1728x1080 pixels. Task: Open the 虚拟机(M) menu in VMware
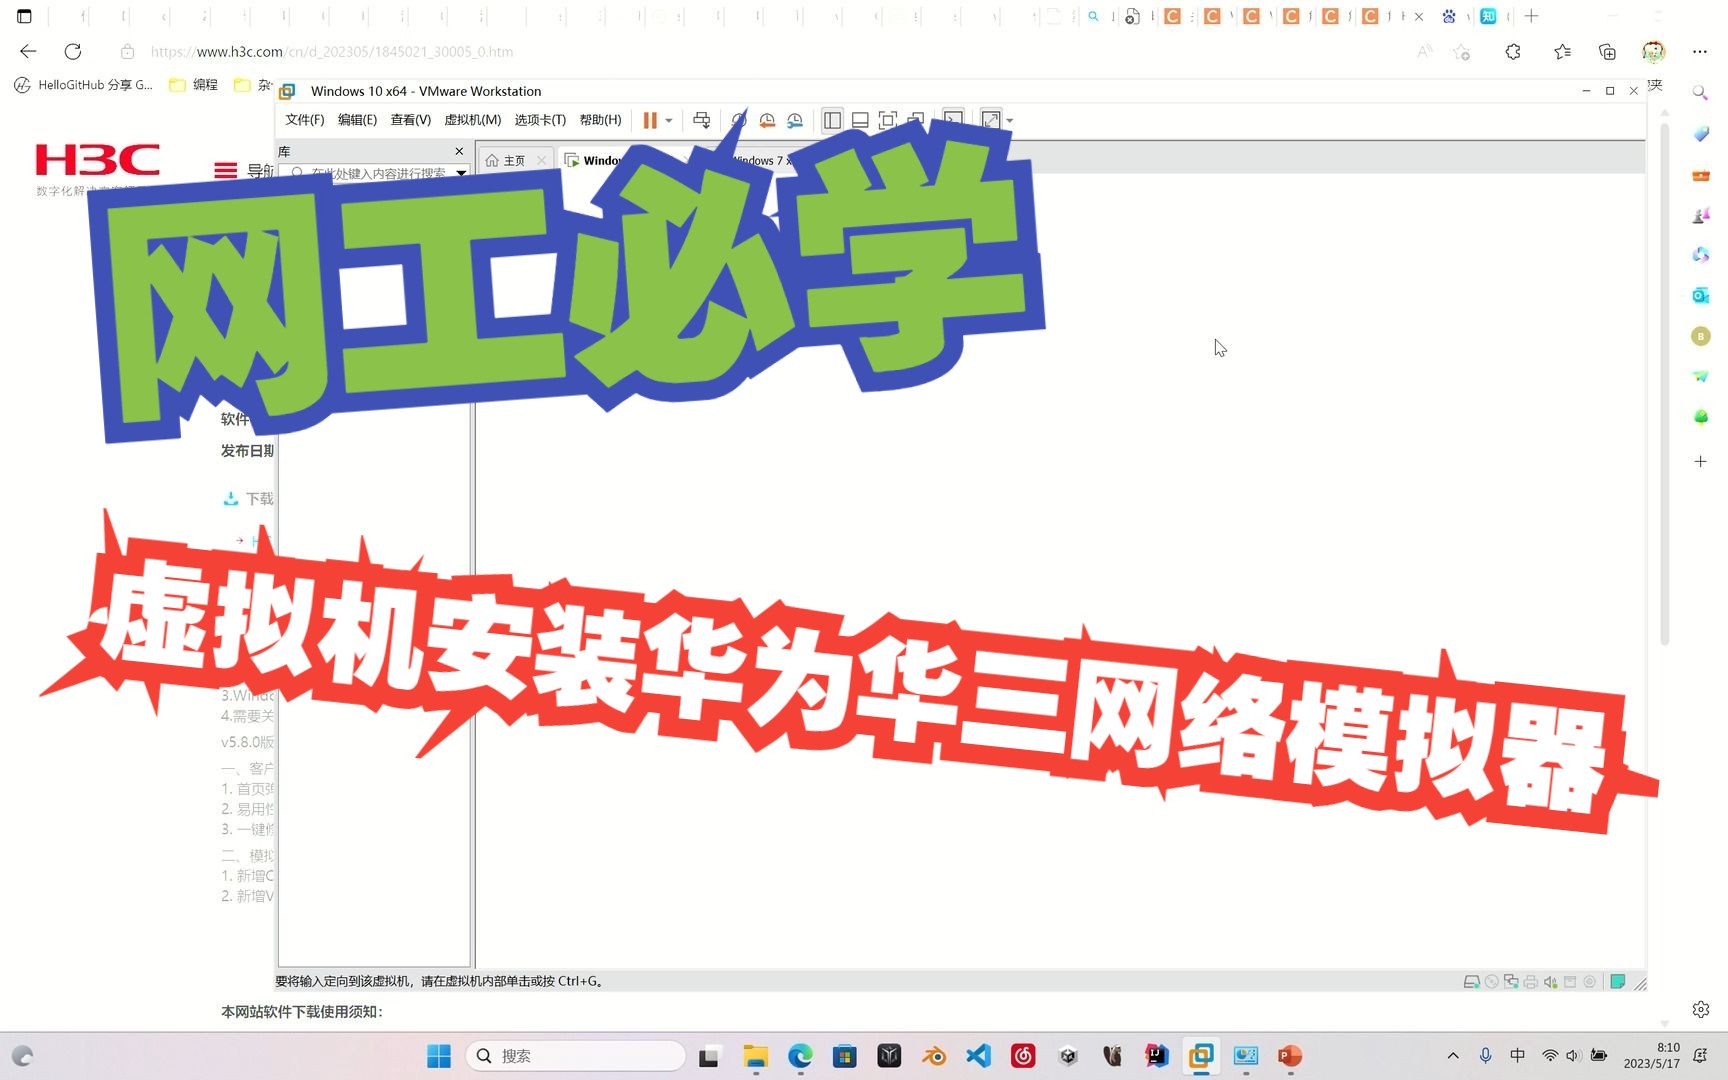tap(472, 120)
